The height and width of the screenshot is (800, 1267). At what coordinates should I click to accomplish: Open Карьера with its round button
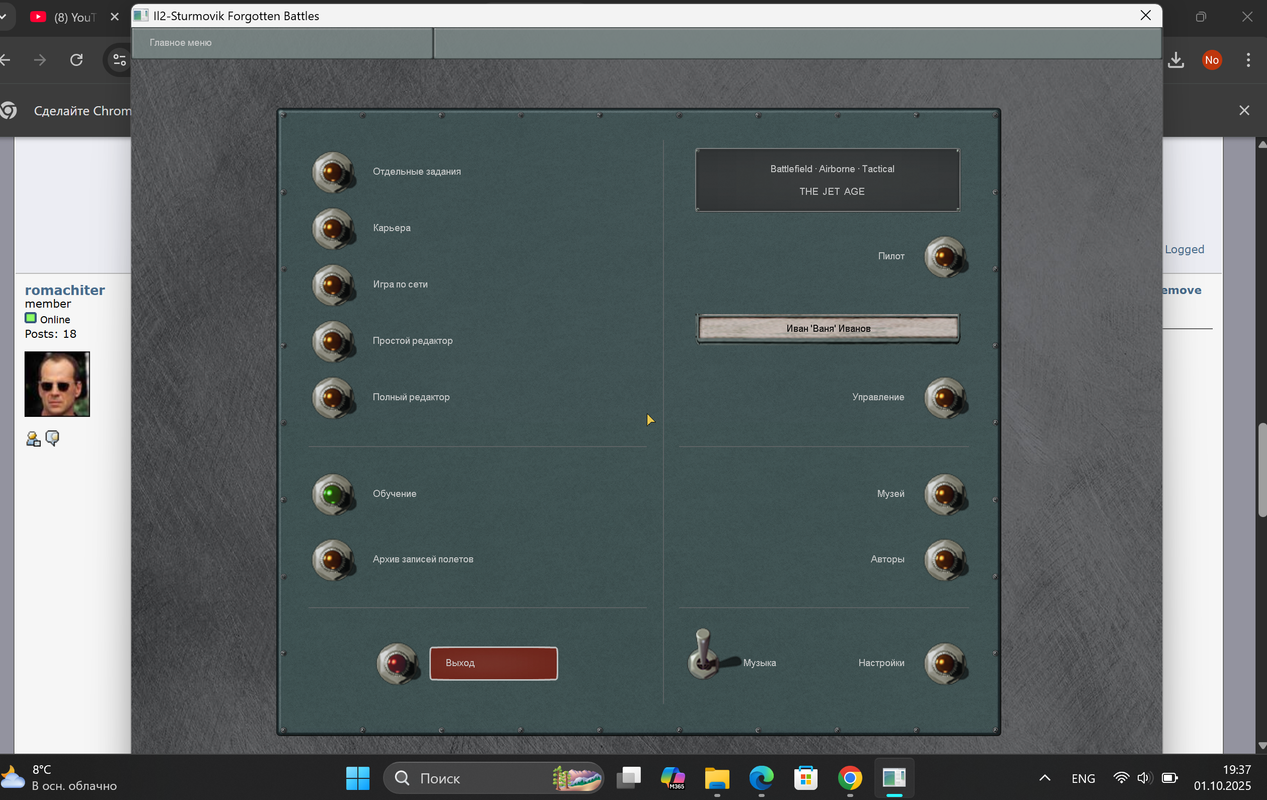click(333, 229)
